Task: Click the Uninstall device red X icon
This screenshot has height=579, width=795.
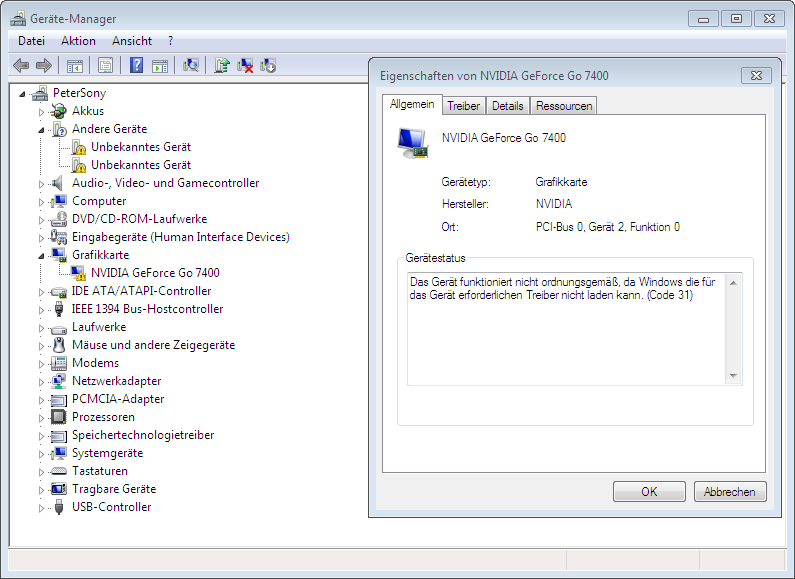Action: click(x=245, y=65)
